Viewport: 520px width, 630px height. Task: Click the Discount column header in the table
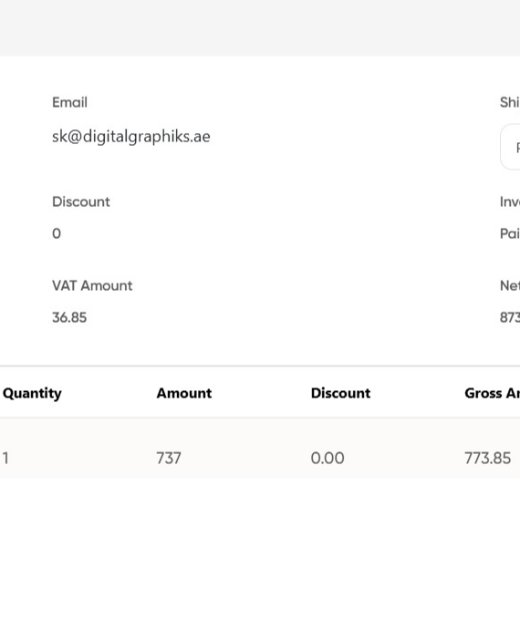point(340,393)
